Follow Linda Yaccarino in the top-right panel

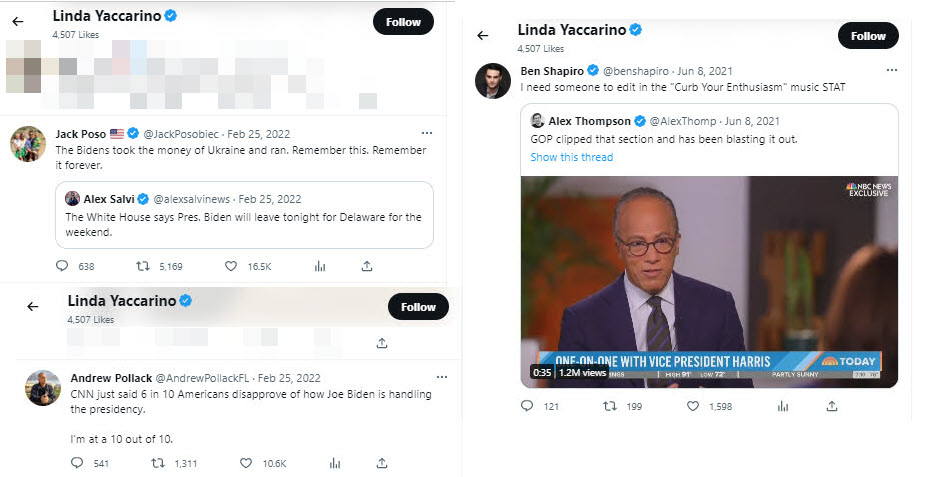[868, 36]
